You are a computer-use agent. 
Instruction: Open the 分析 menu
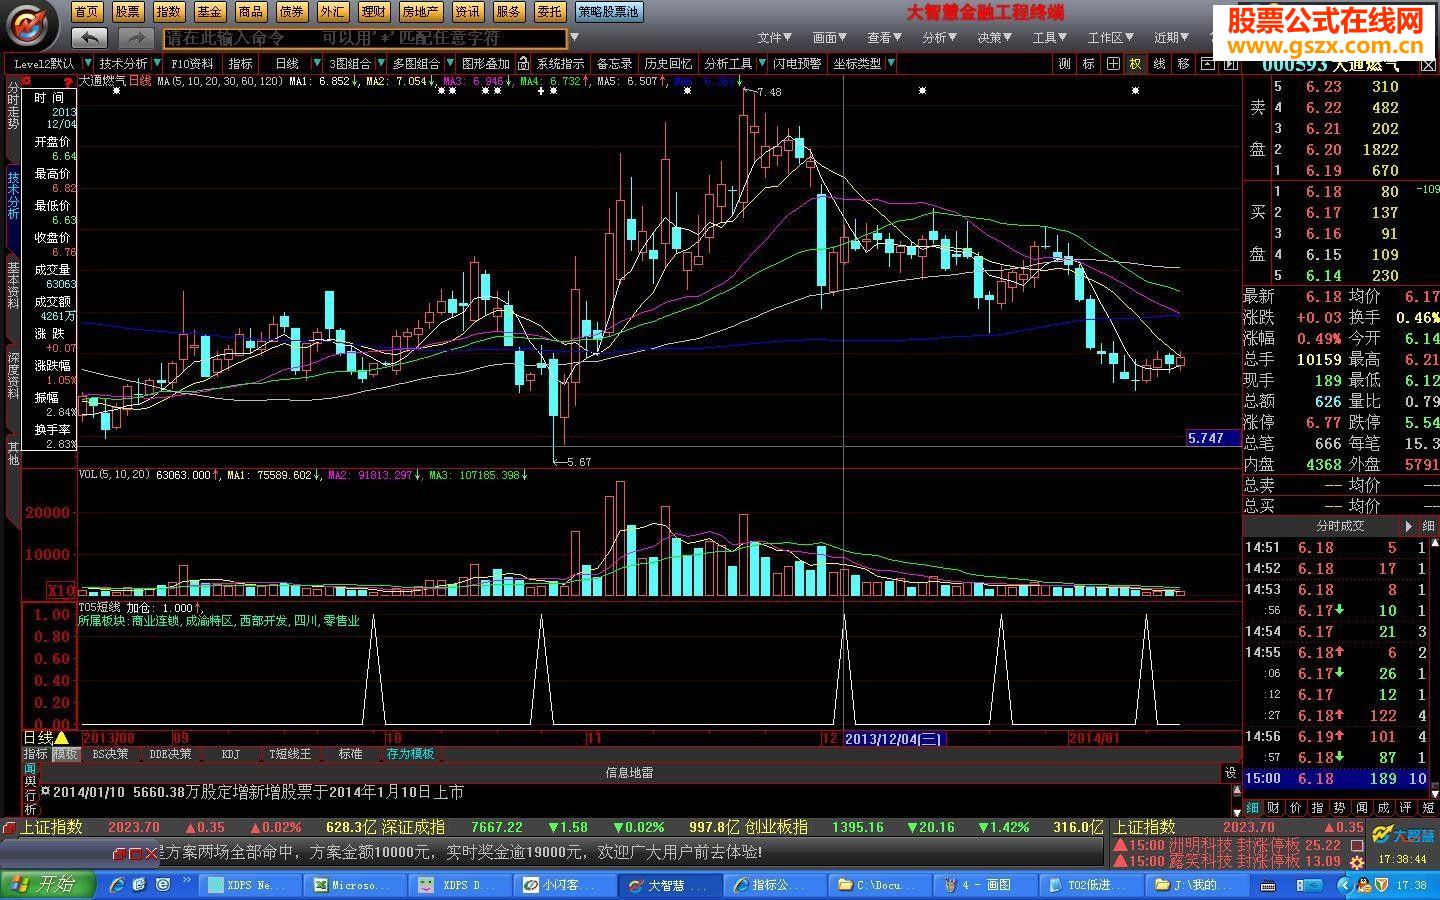tap(939, 38)
